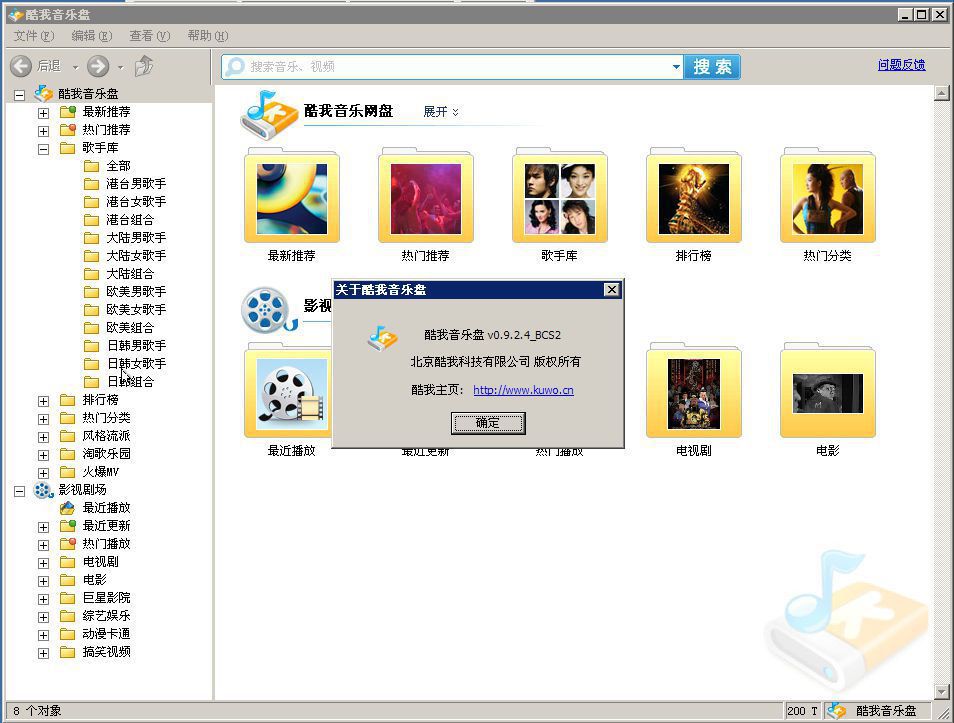Expand the 淘歌乐园 tree node

point(43,455)
